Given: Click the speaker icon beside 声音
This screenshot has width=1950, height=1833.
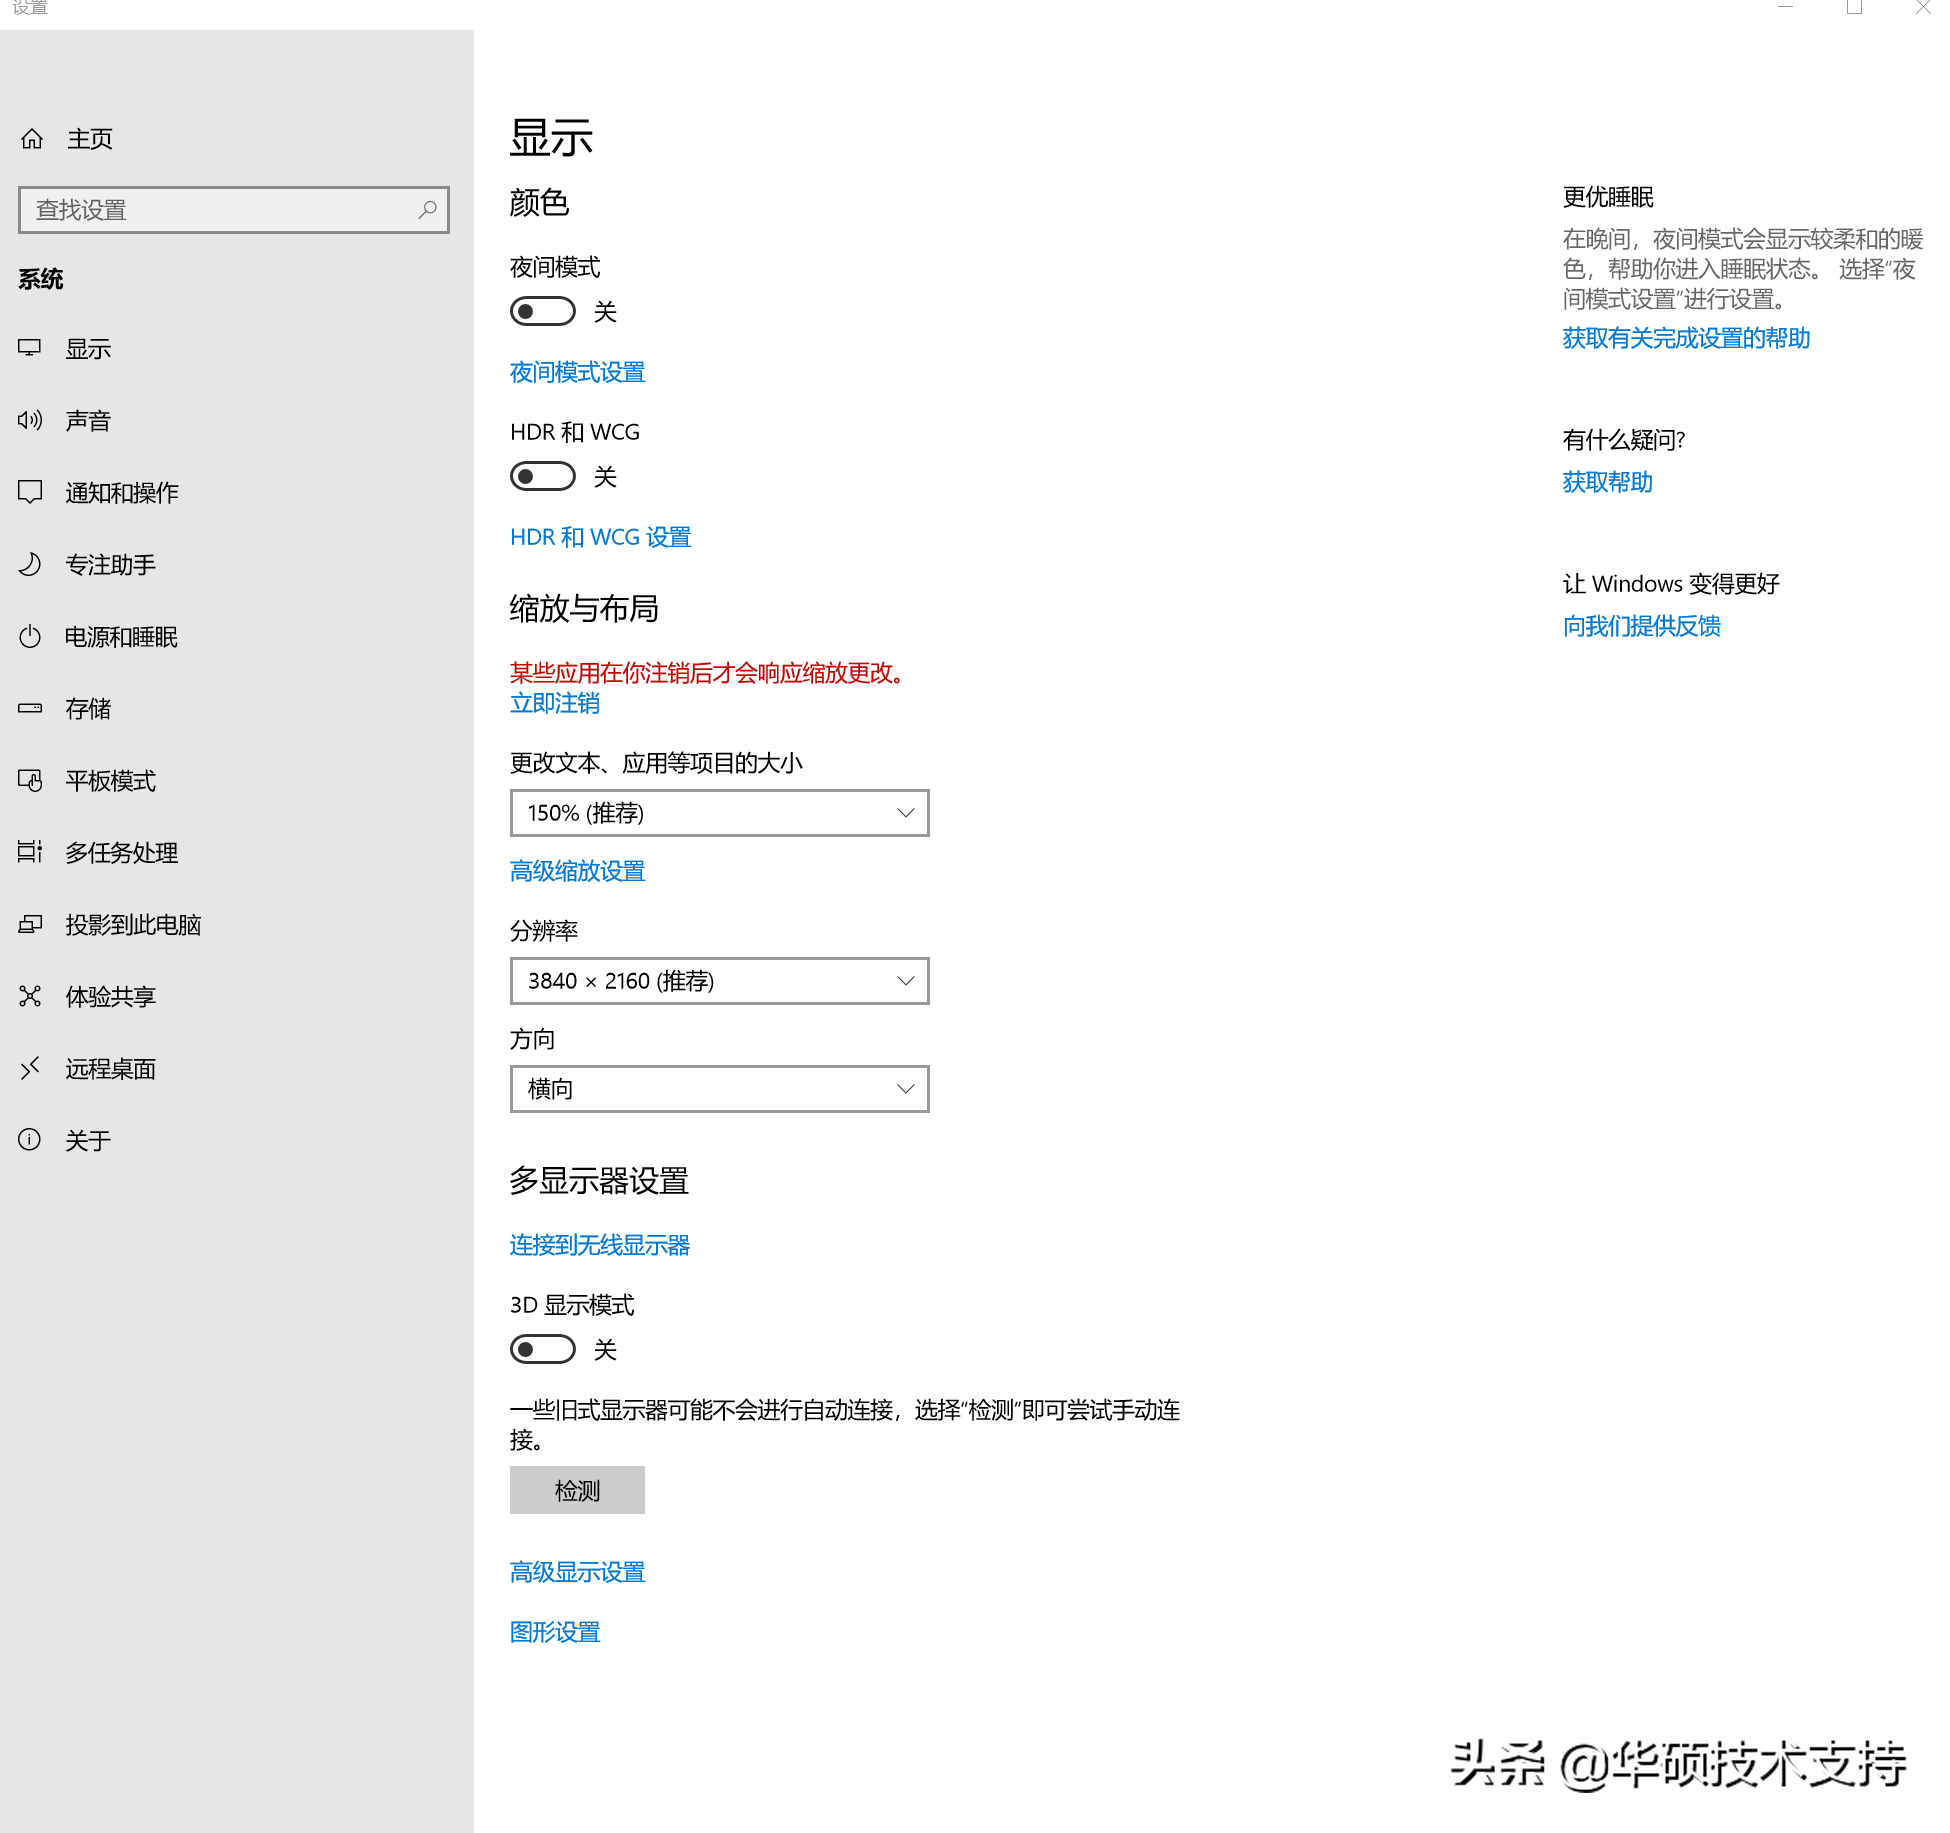Looking at the screenshot, I should pos(30,420).
